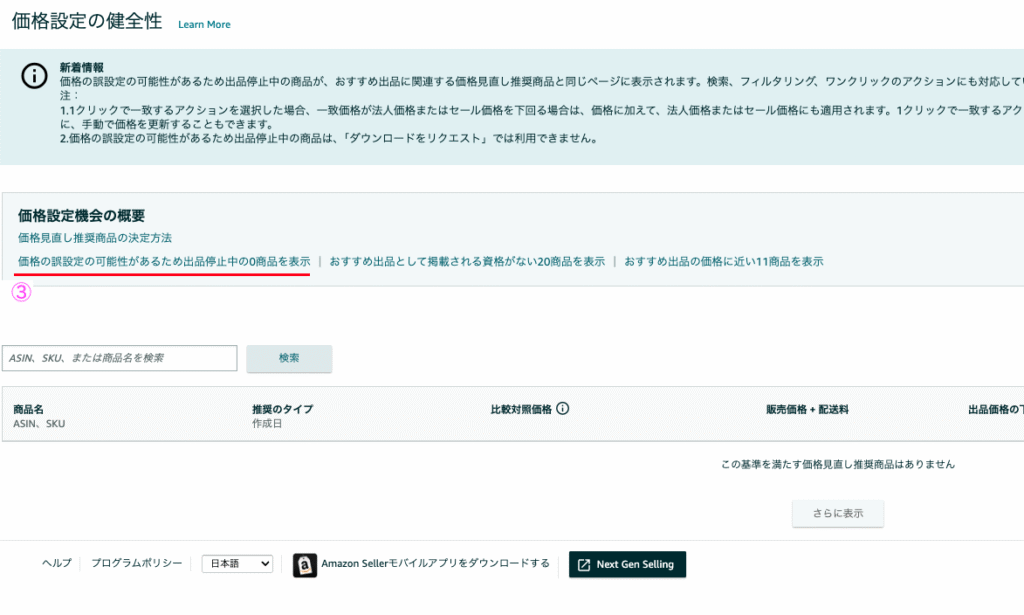The width and height of the screenshot is (1024, 615).
Task: Click the Amazon Seller mobile app download link
Action: (435, 564)
